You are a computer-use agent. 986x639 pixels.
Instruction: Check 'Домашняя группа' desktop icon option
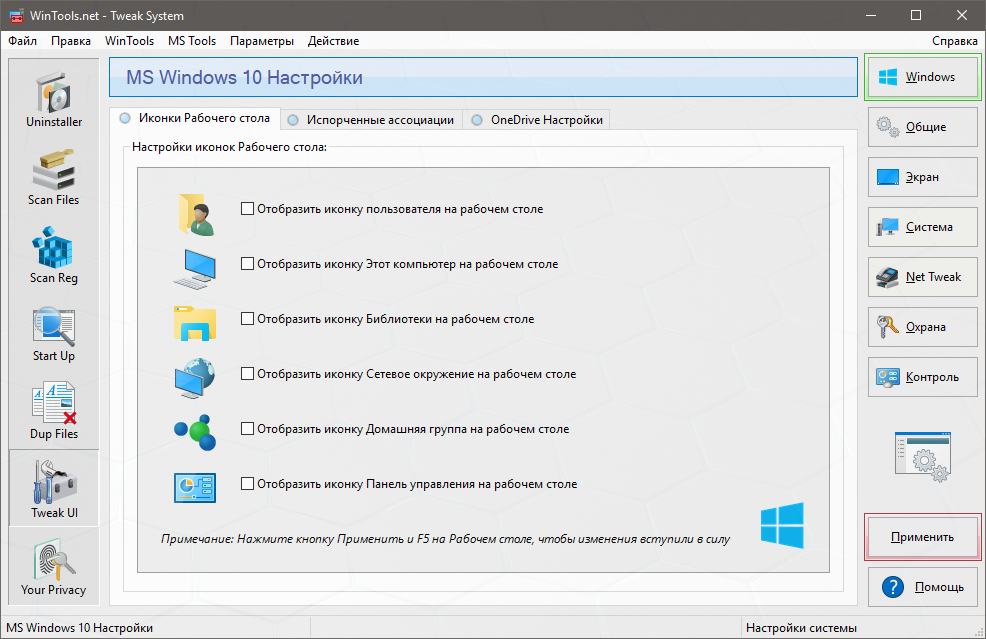(x=248, y=429)
